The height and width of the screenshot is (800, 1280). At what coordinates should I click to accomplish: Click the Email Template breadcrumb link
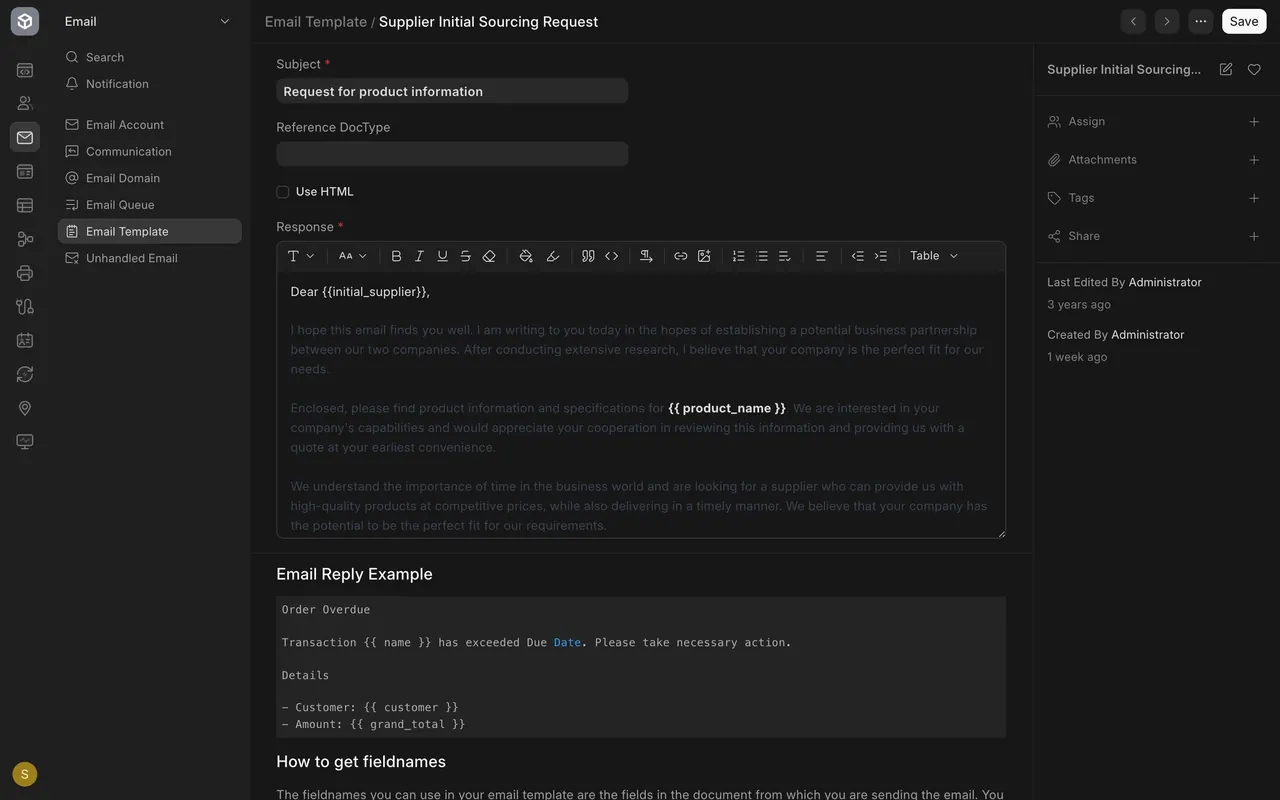point(316,21)
